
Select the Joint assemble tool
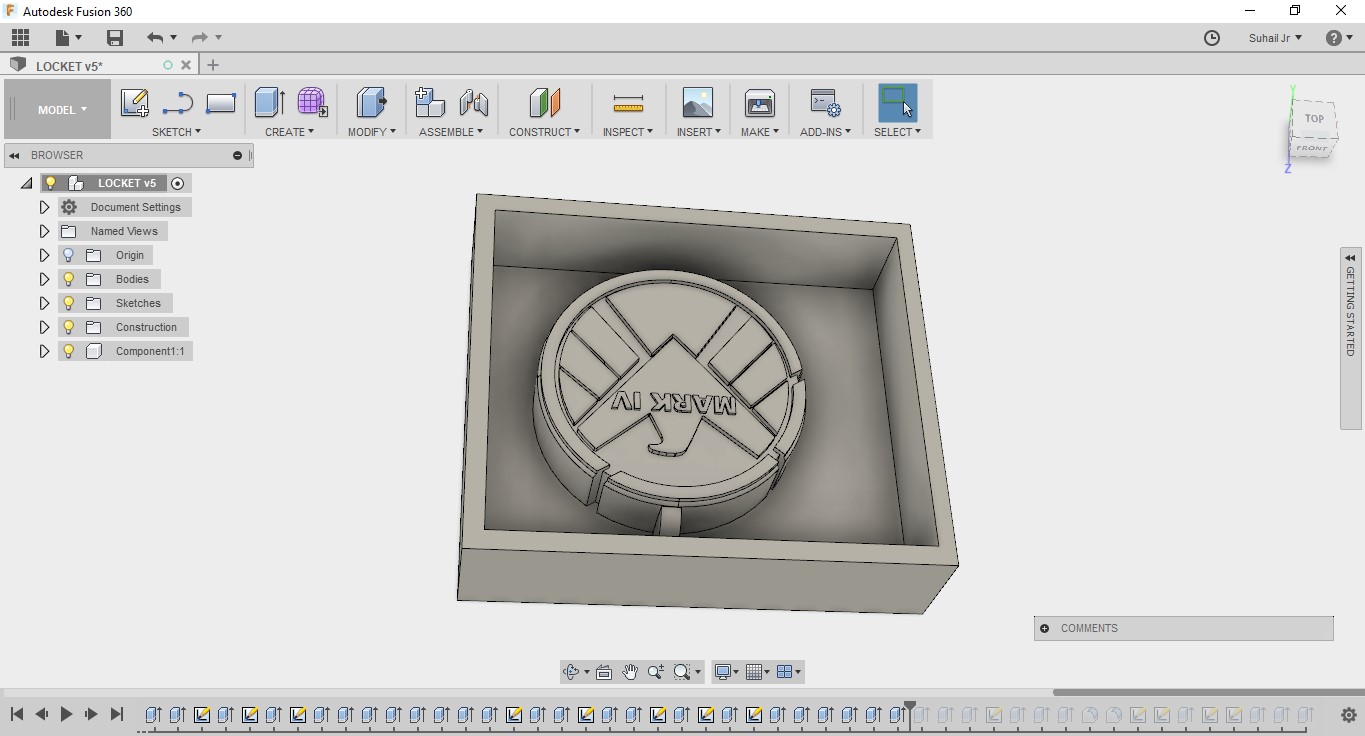474,102
